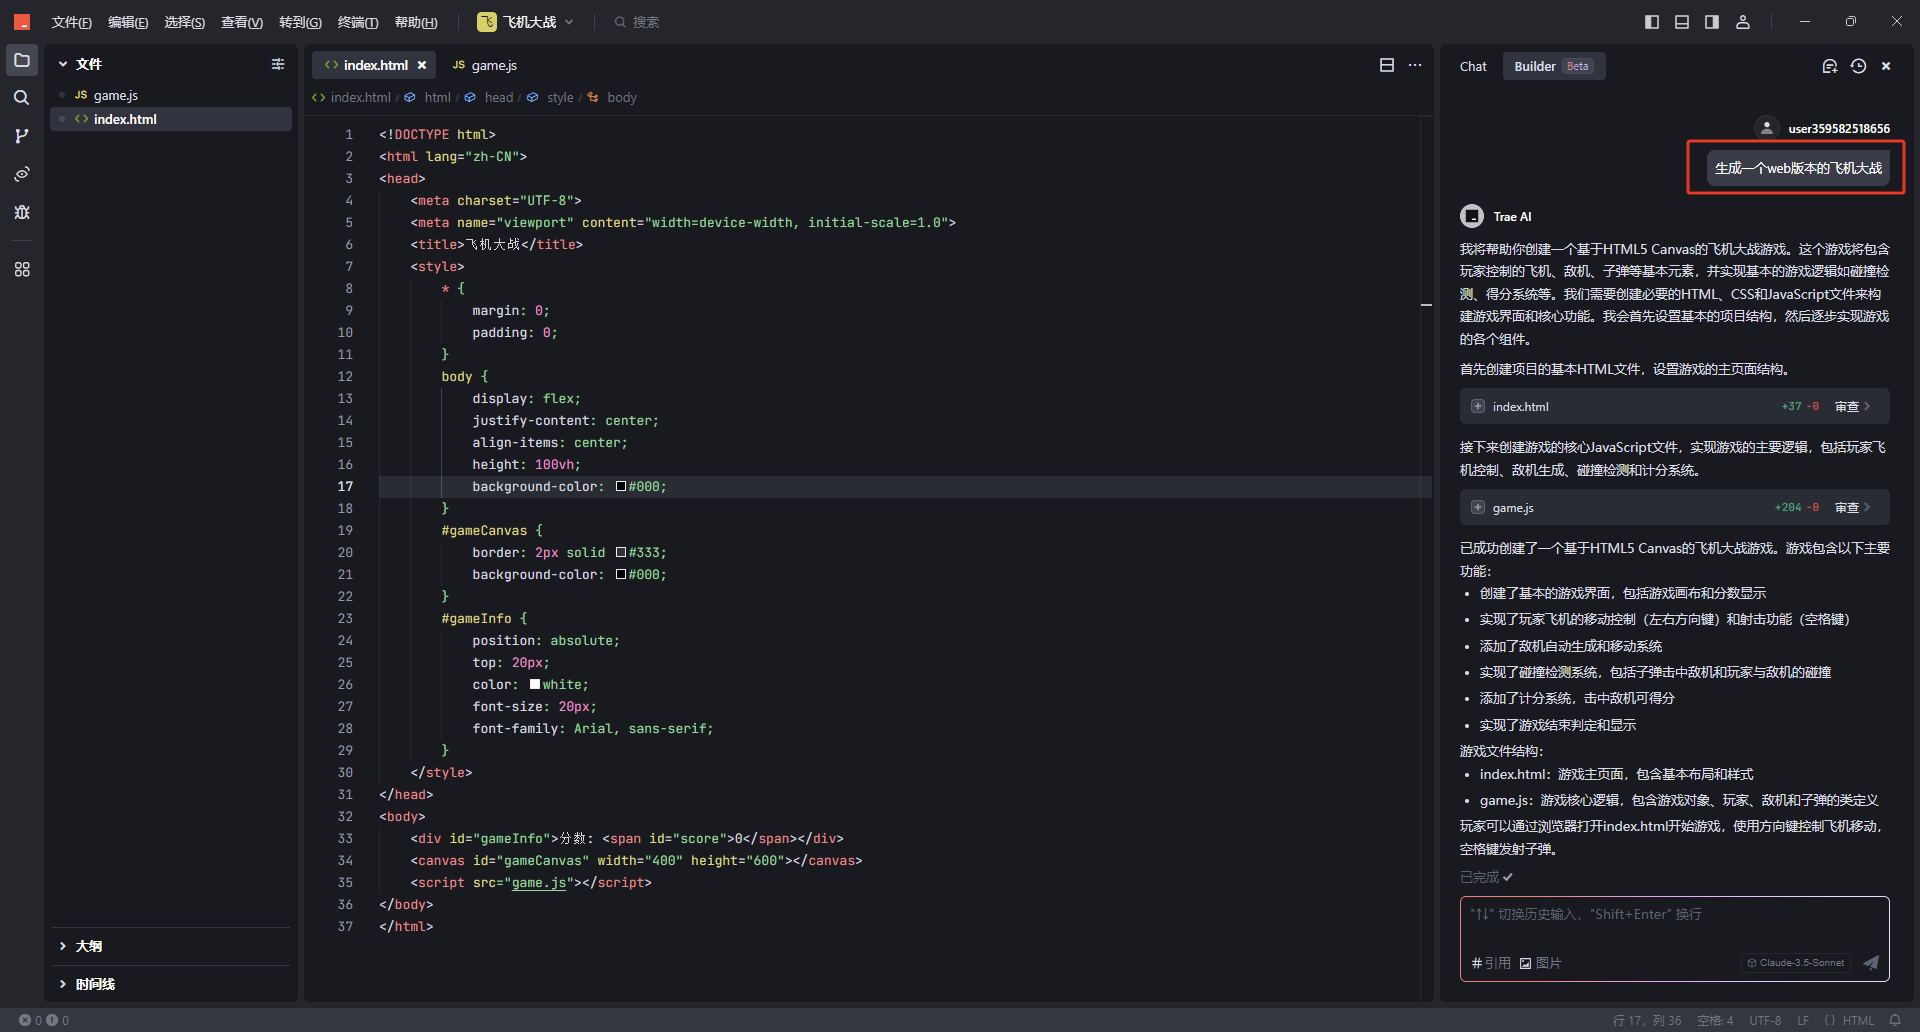Select index.html in the file tree
The image size is (1920, 1032).
click(x=171, y=119)
